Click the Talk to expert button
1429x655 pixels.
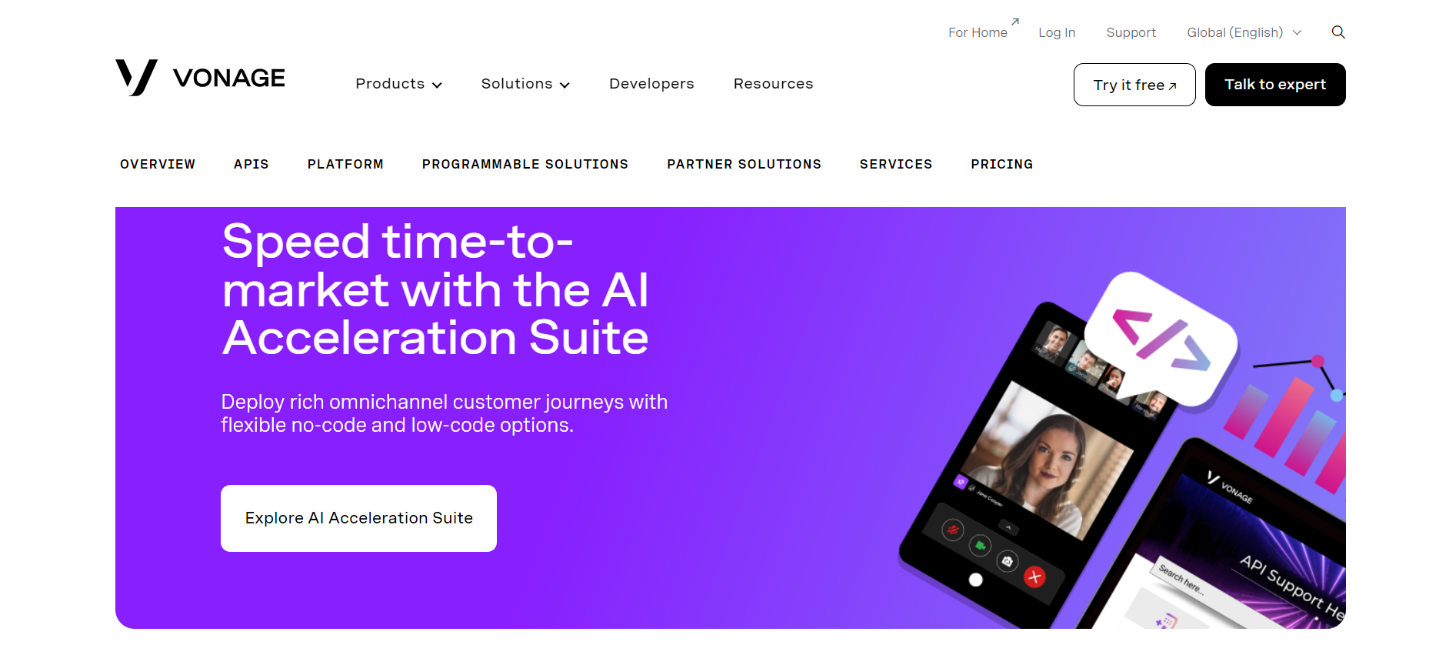point(1275,84)
